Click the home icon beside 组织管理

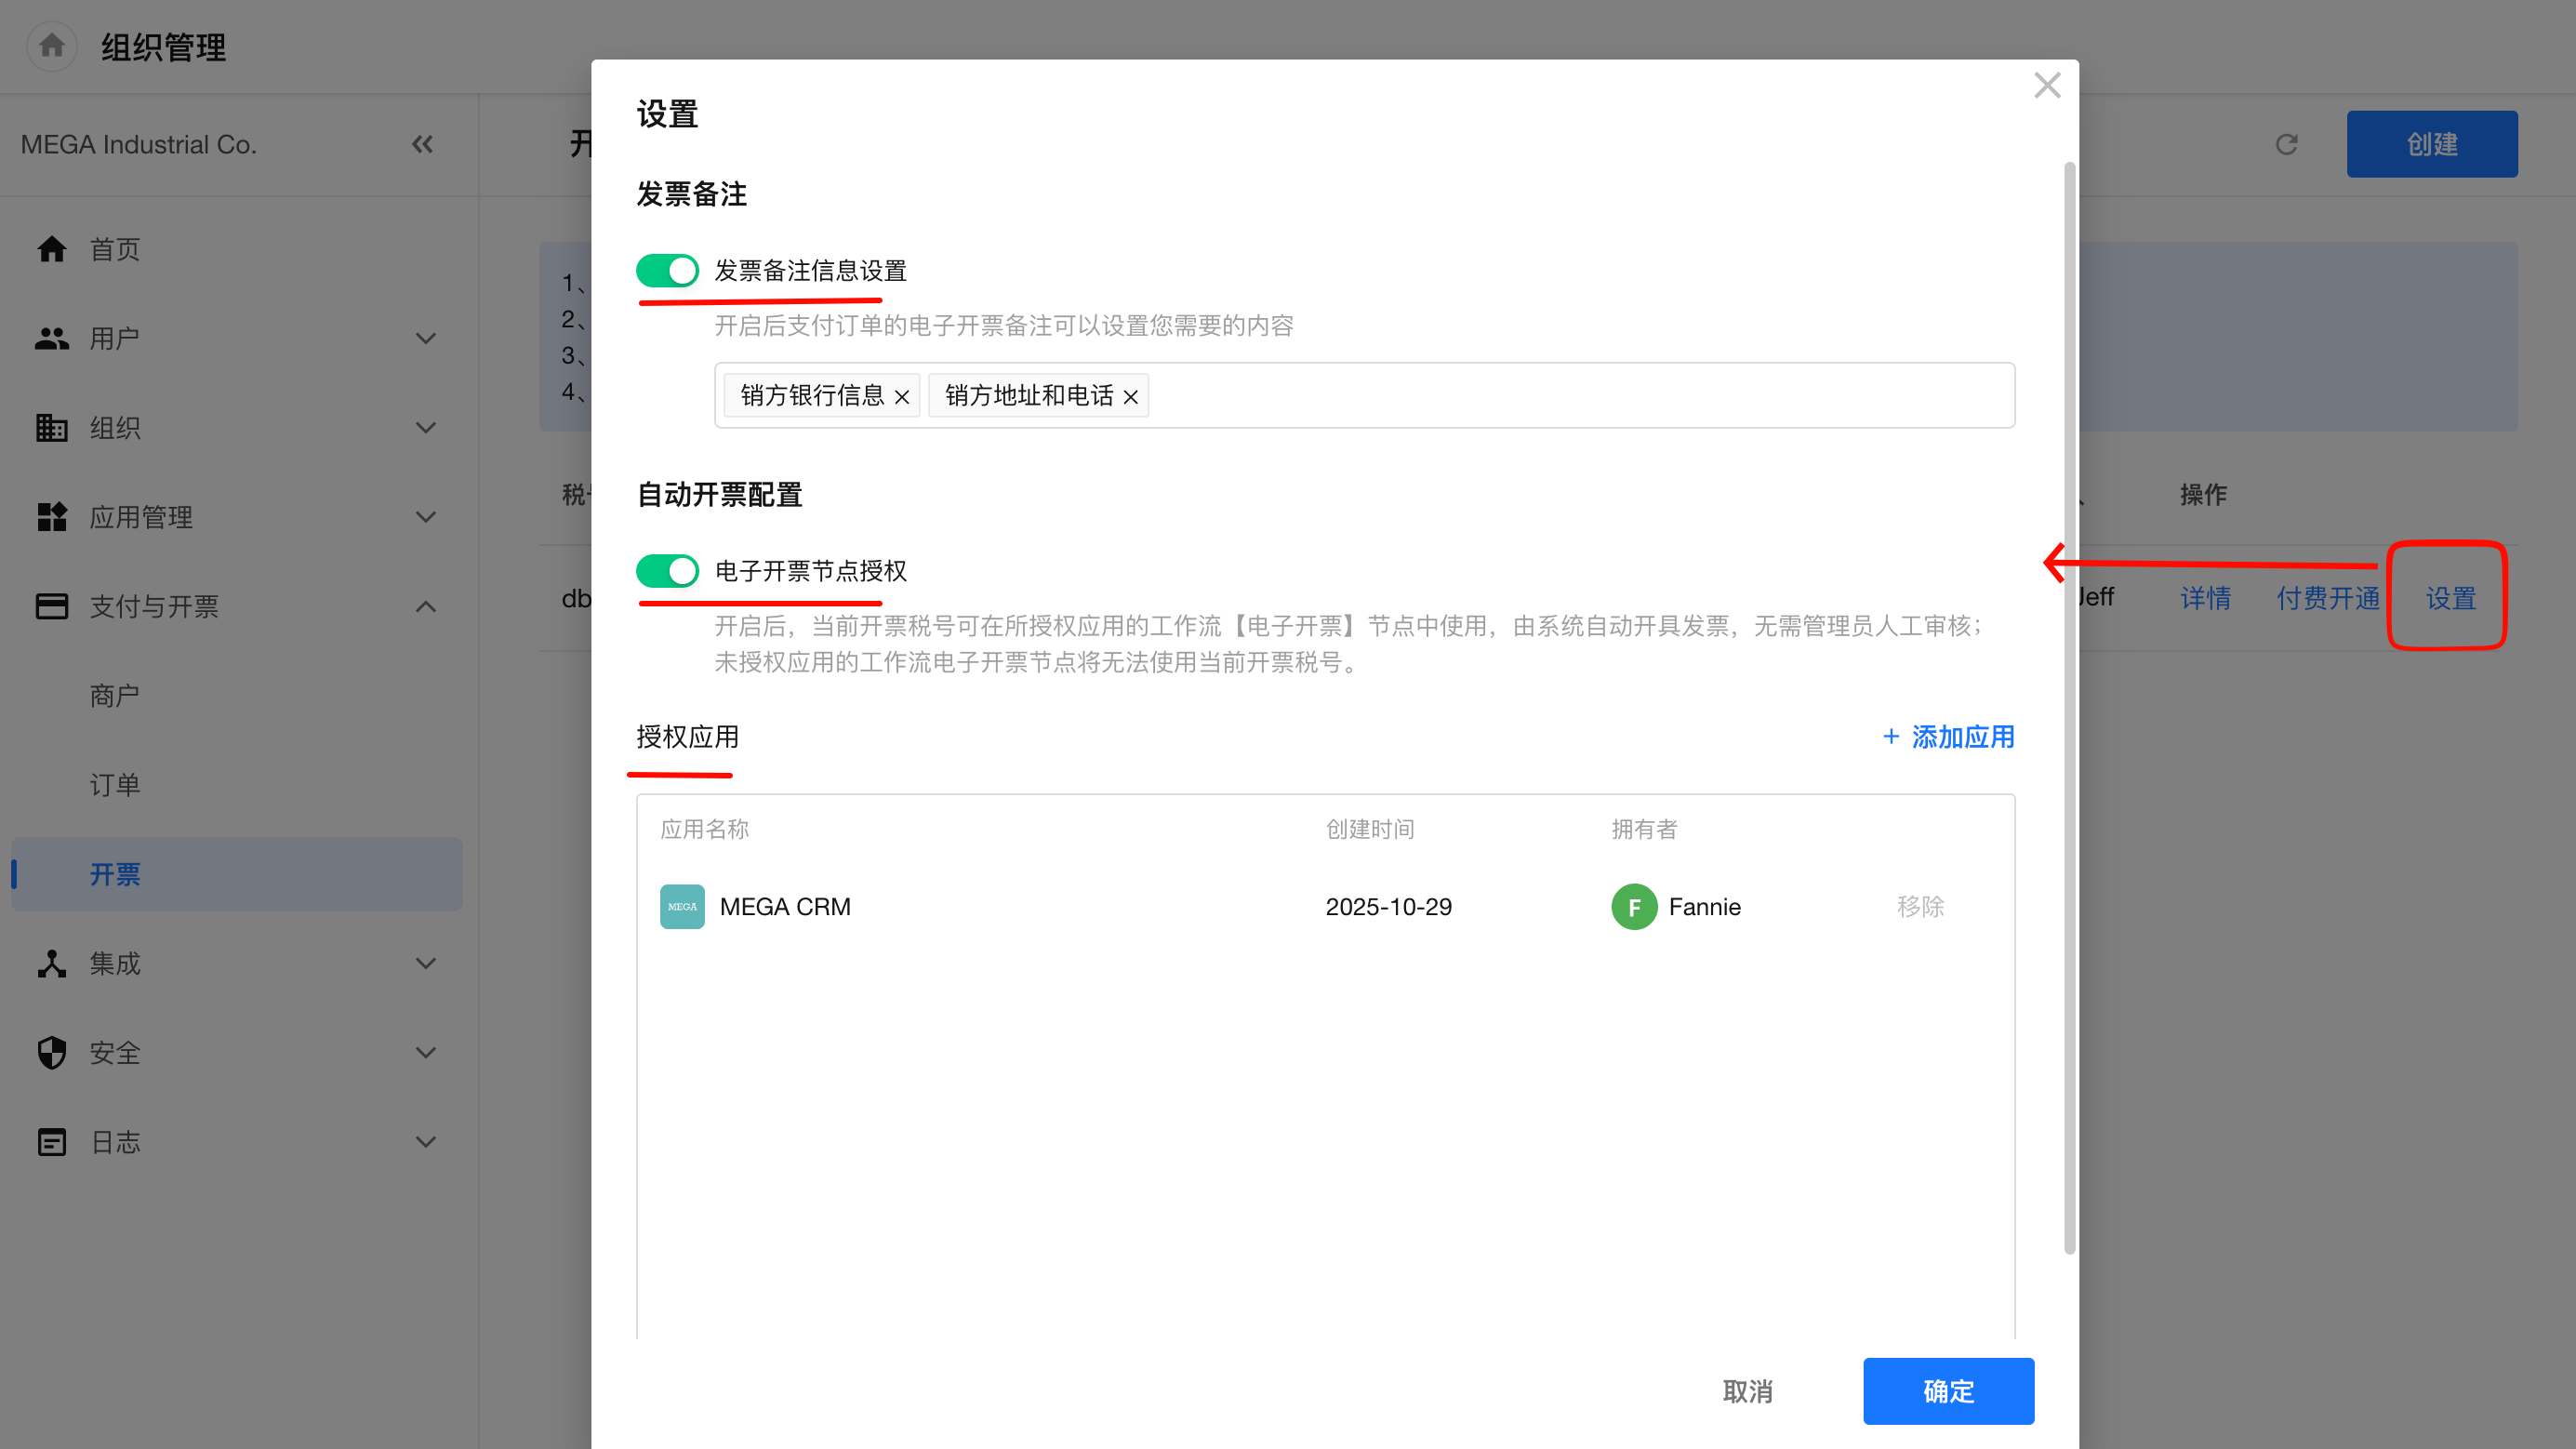pyautogui.click(x=52, y=46)
